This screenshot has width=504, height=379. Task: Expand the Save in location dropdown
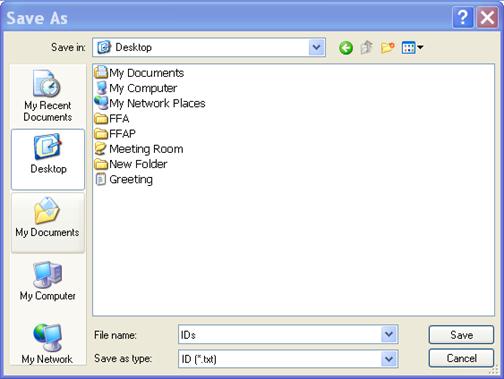click(316, 47)
